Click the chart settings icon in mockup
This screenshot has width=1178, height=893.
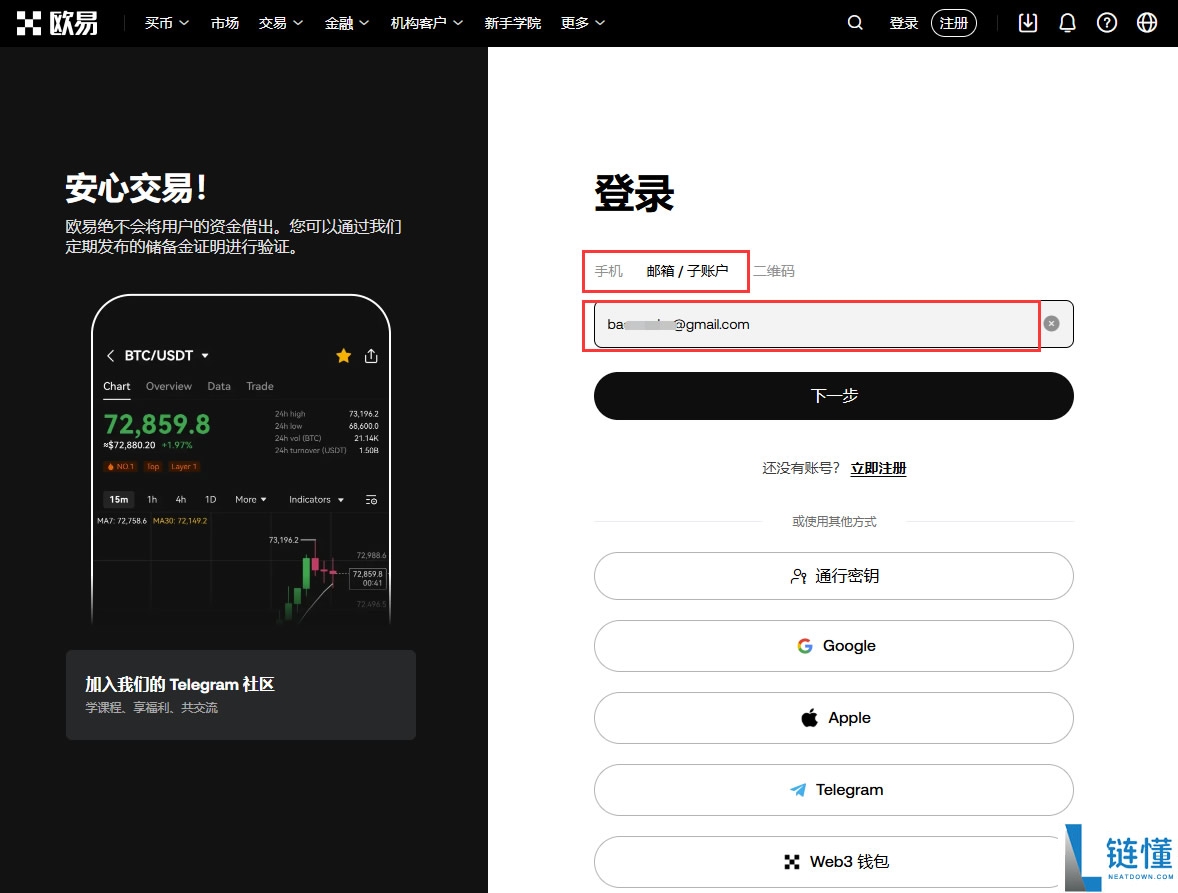coord(371,499)
